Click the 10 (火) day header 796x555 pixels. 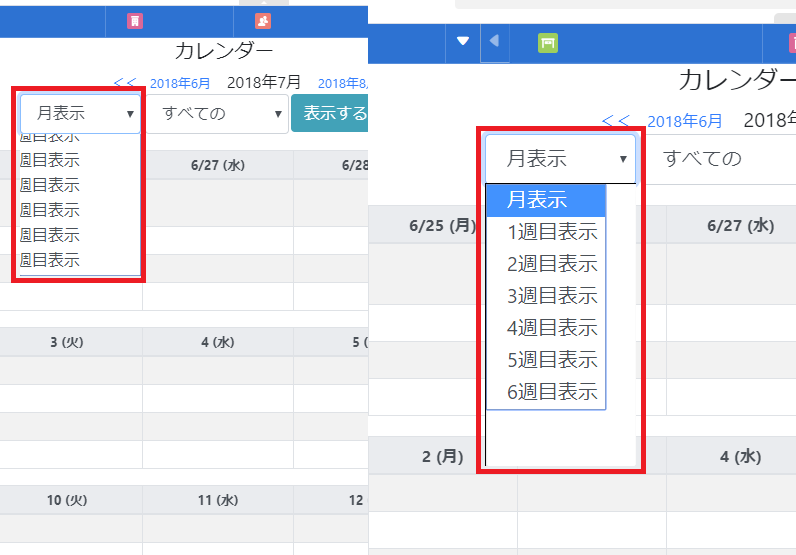point(67,500)
